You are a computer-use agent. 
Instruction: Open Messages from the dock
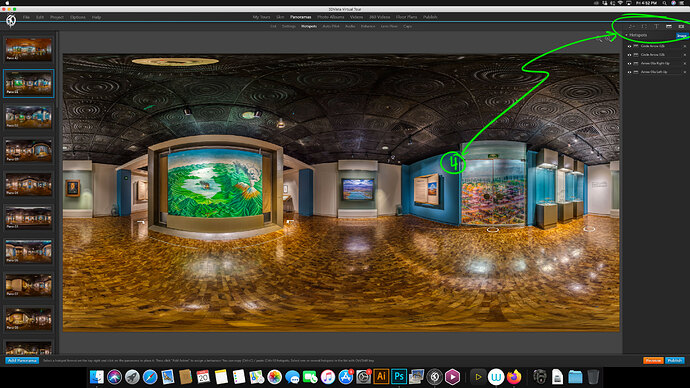[x=292, y=377]
